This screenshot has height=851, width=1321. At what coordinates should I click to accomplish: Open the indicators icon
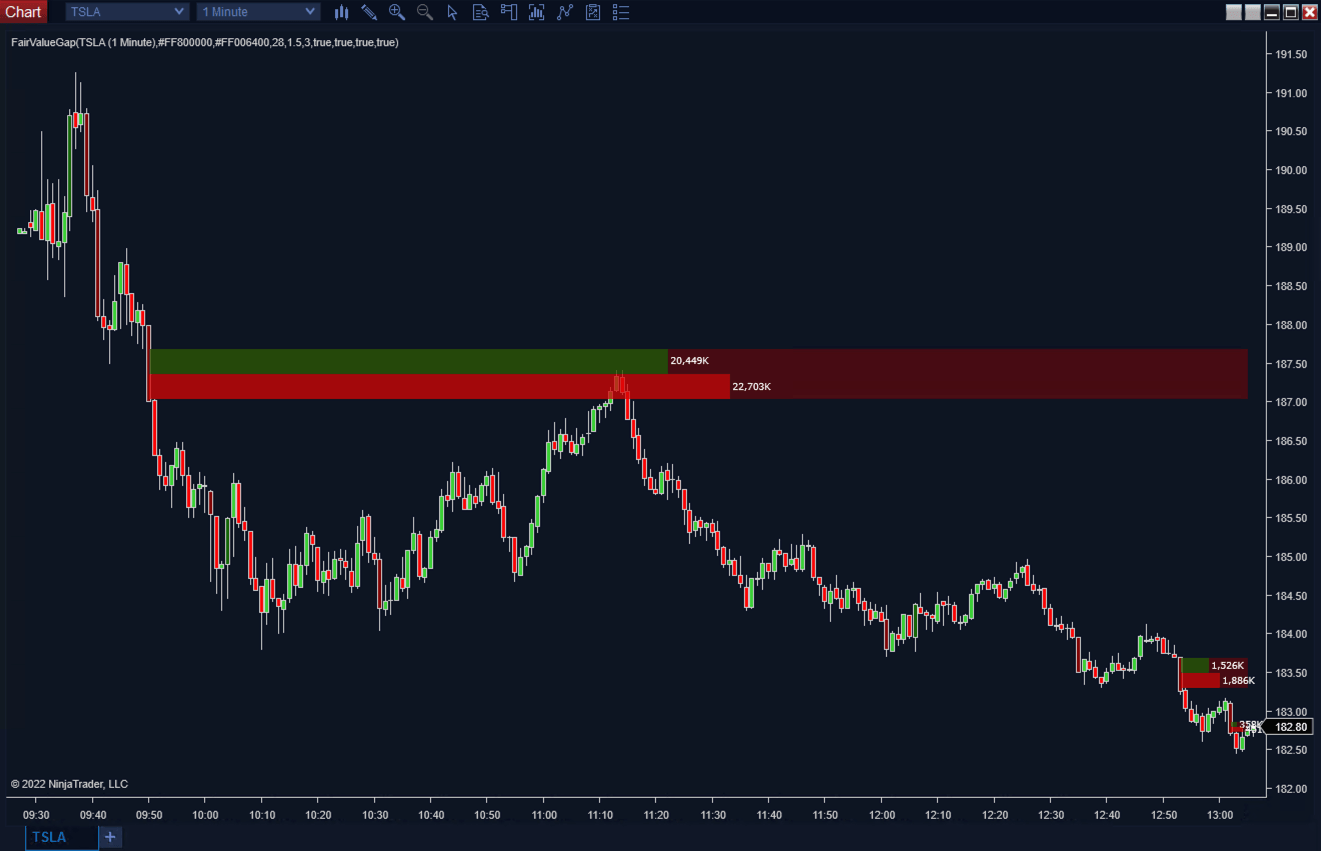537,12
